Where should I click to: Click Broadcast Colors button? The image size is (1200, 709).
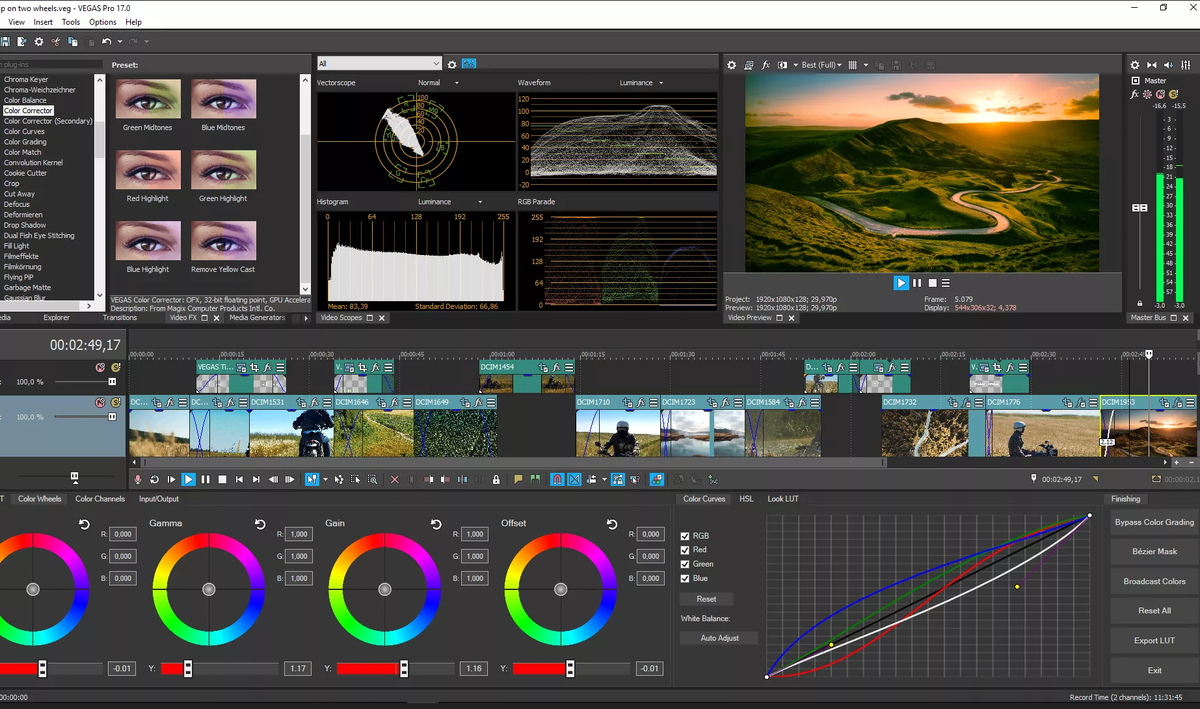(x=1154, y=581)
